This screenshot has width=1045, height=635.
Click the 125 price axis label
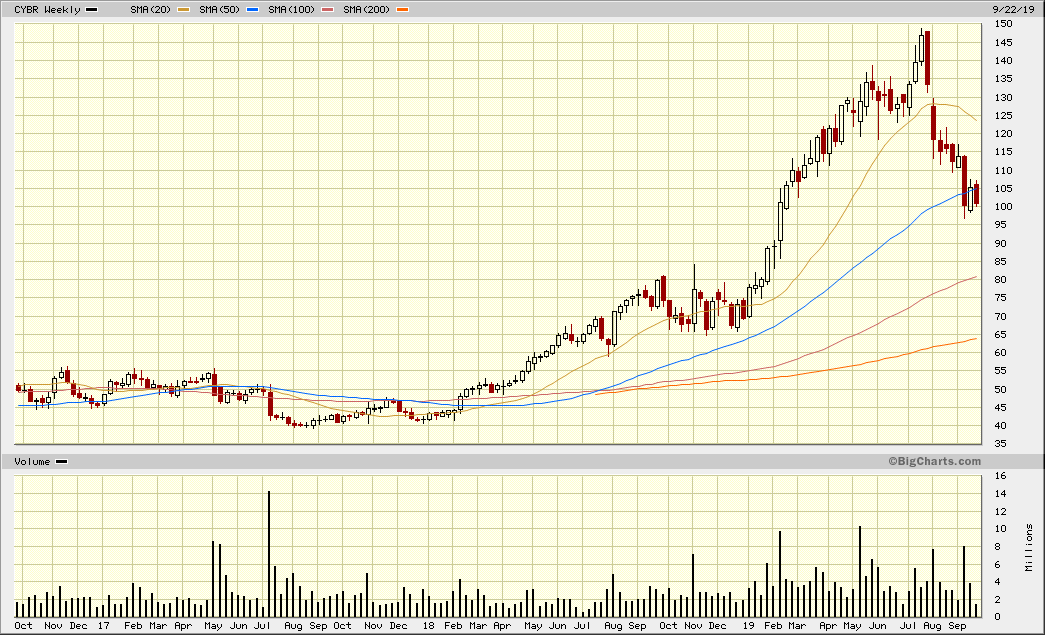(1003, 115)
